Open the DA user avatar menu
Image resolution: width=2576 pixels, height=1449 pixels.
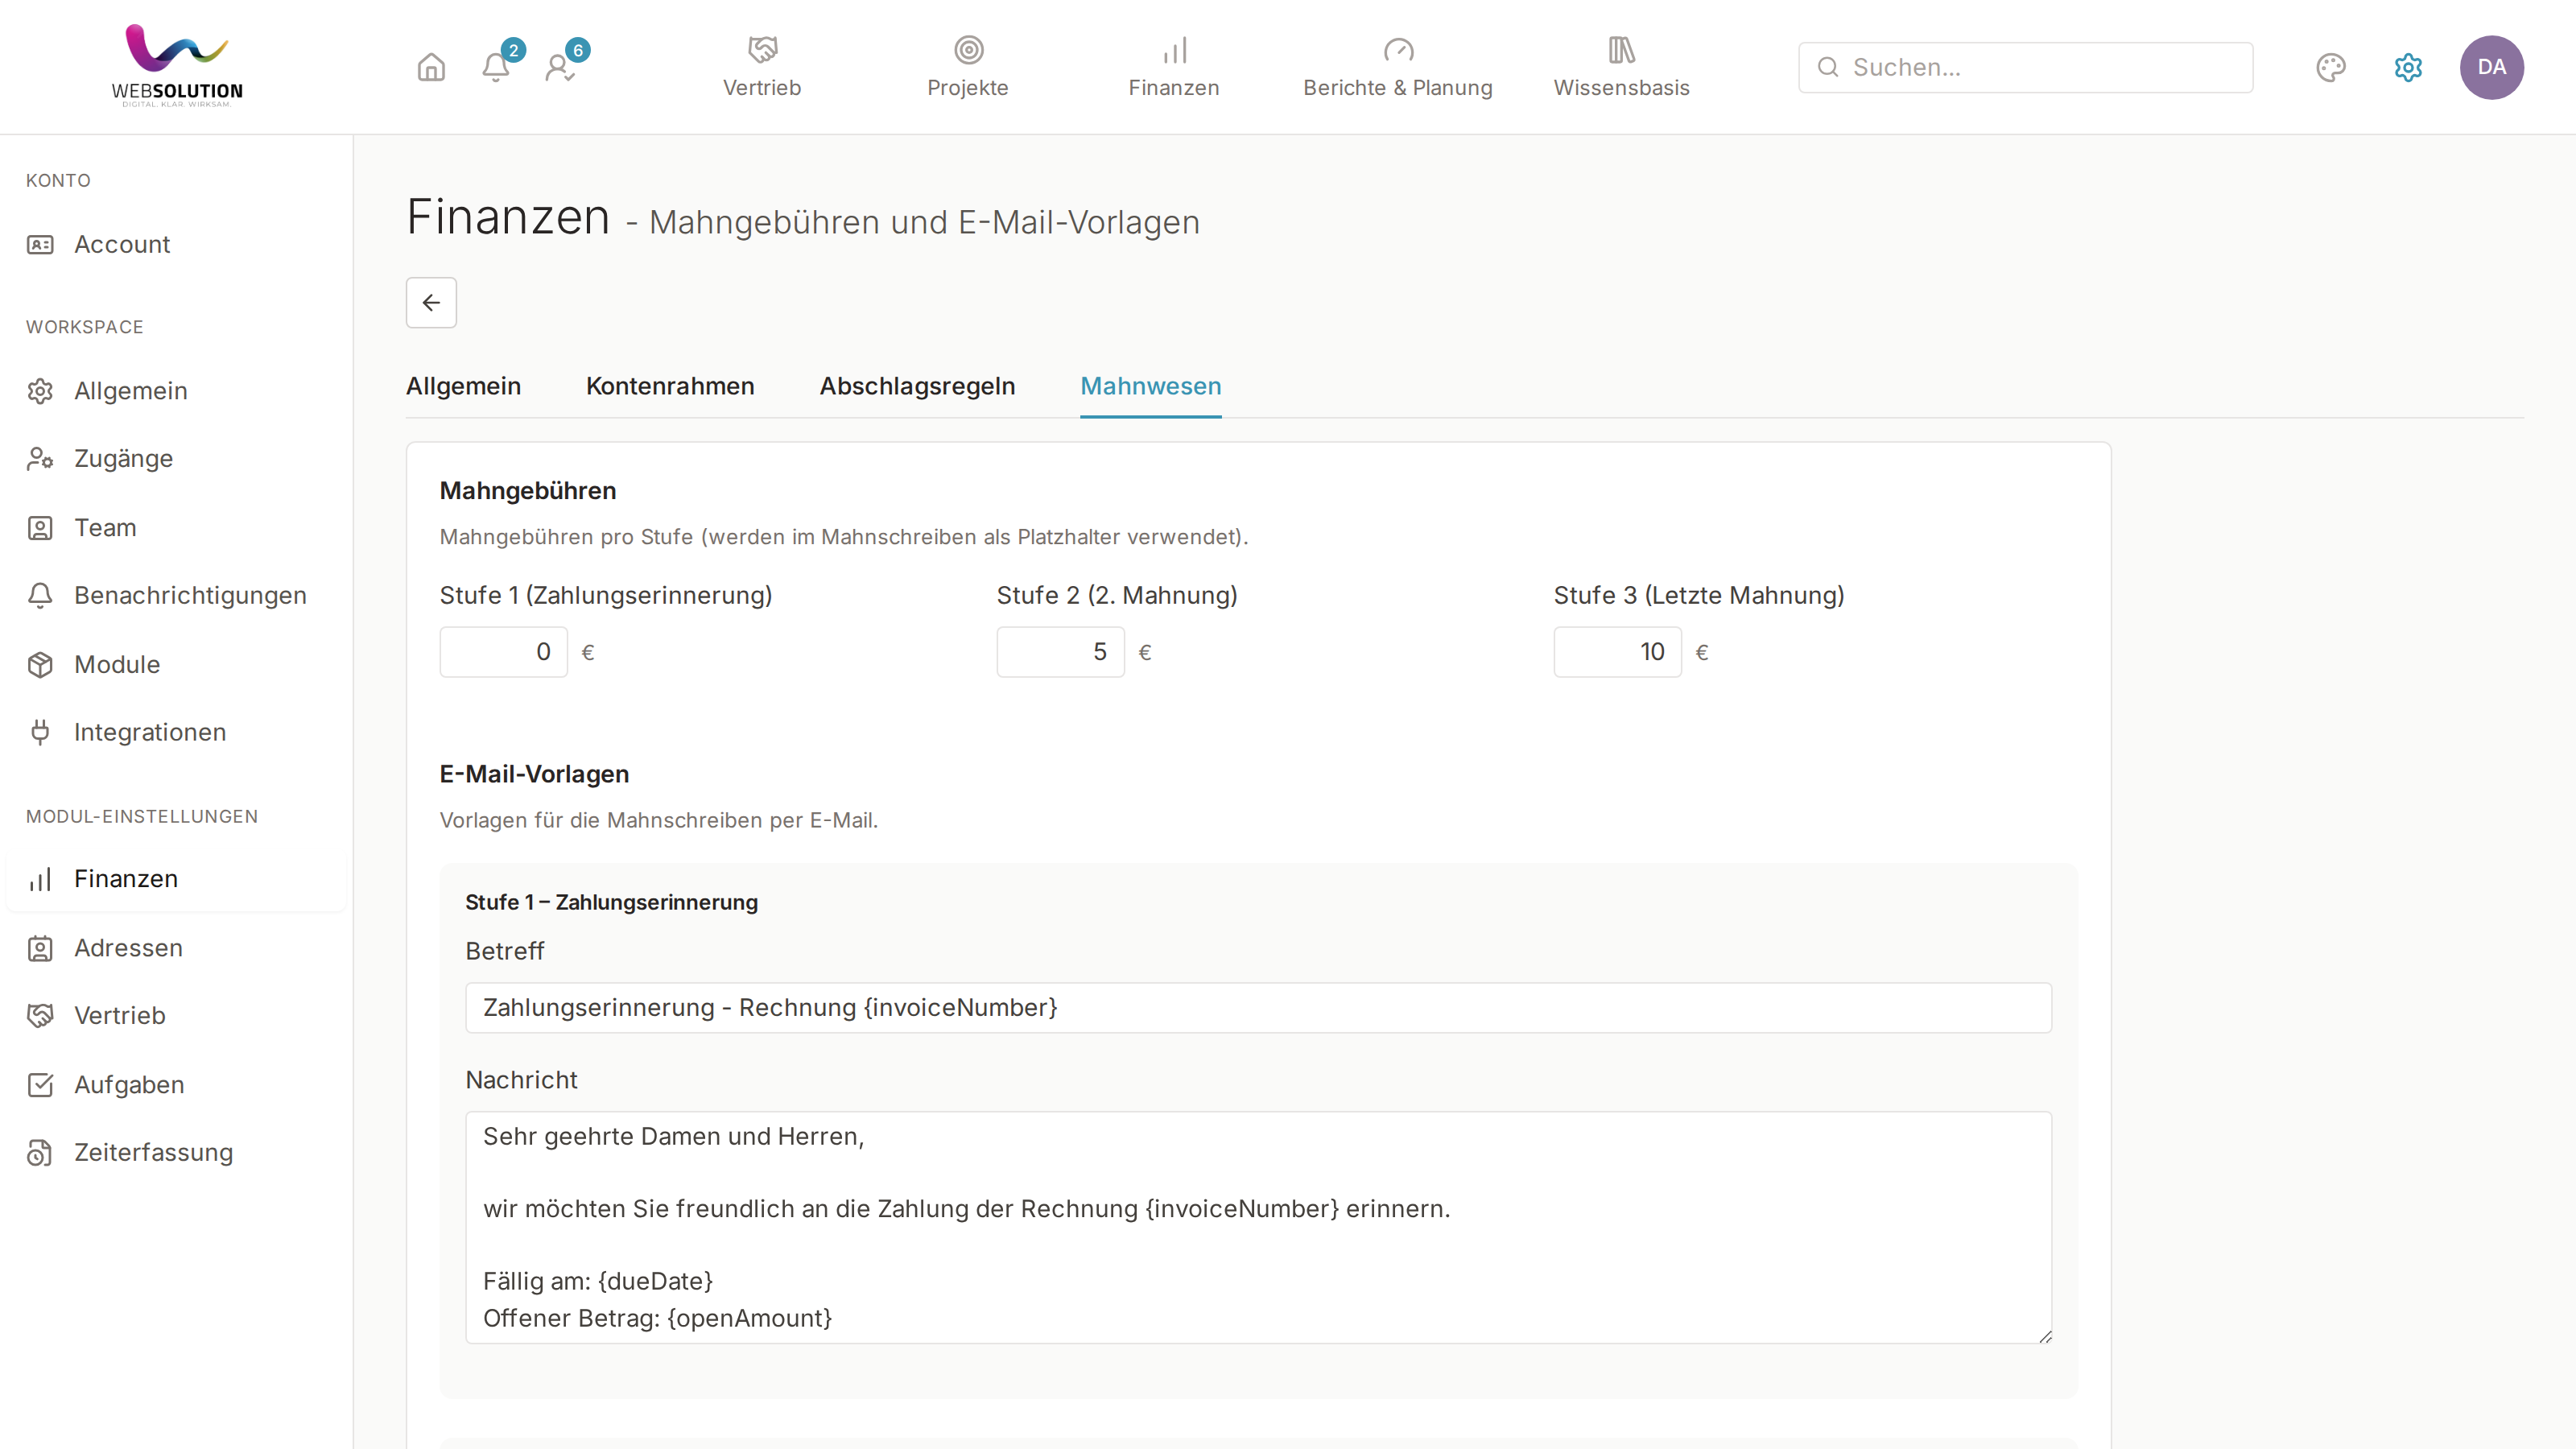click(x=2491, y=67)
